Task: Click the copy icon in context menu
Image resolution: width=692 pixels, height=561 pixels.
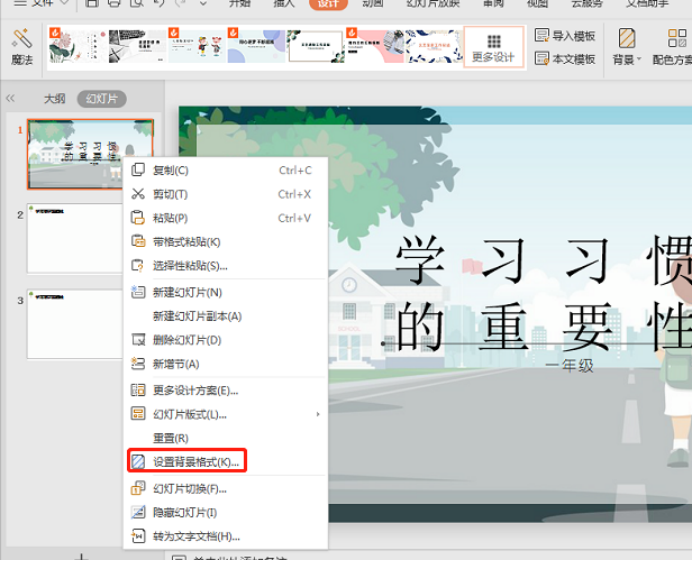Action: [x=138, y=169]
